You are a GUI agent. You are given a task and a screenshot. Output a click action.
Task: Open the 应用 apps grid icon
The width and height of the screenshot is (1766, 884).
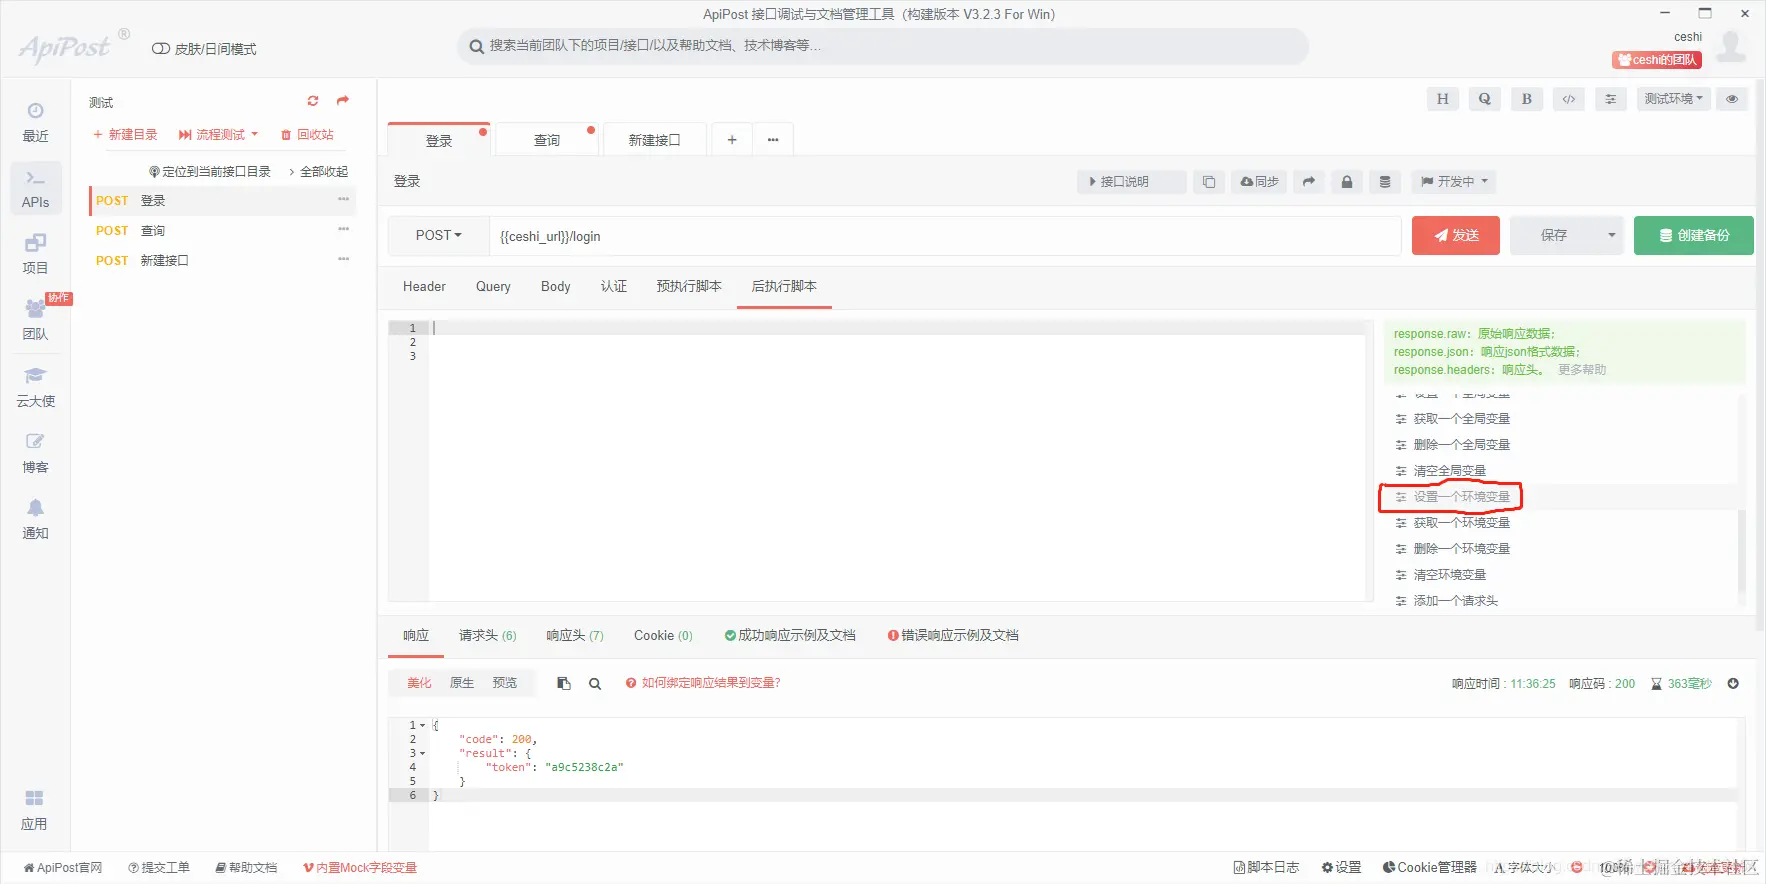(34, 810)
